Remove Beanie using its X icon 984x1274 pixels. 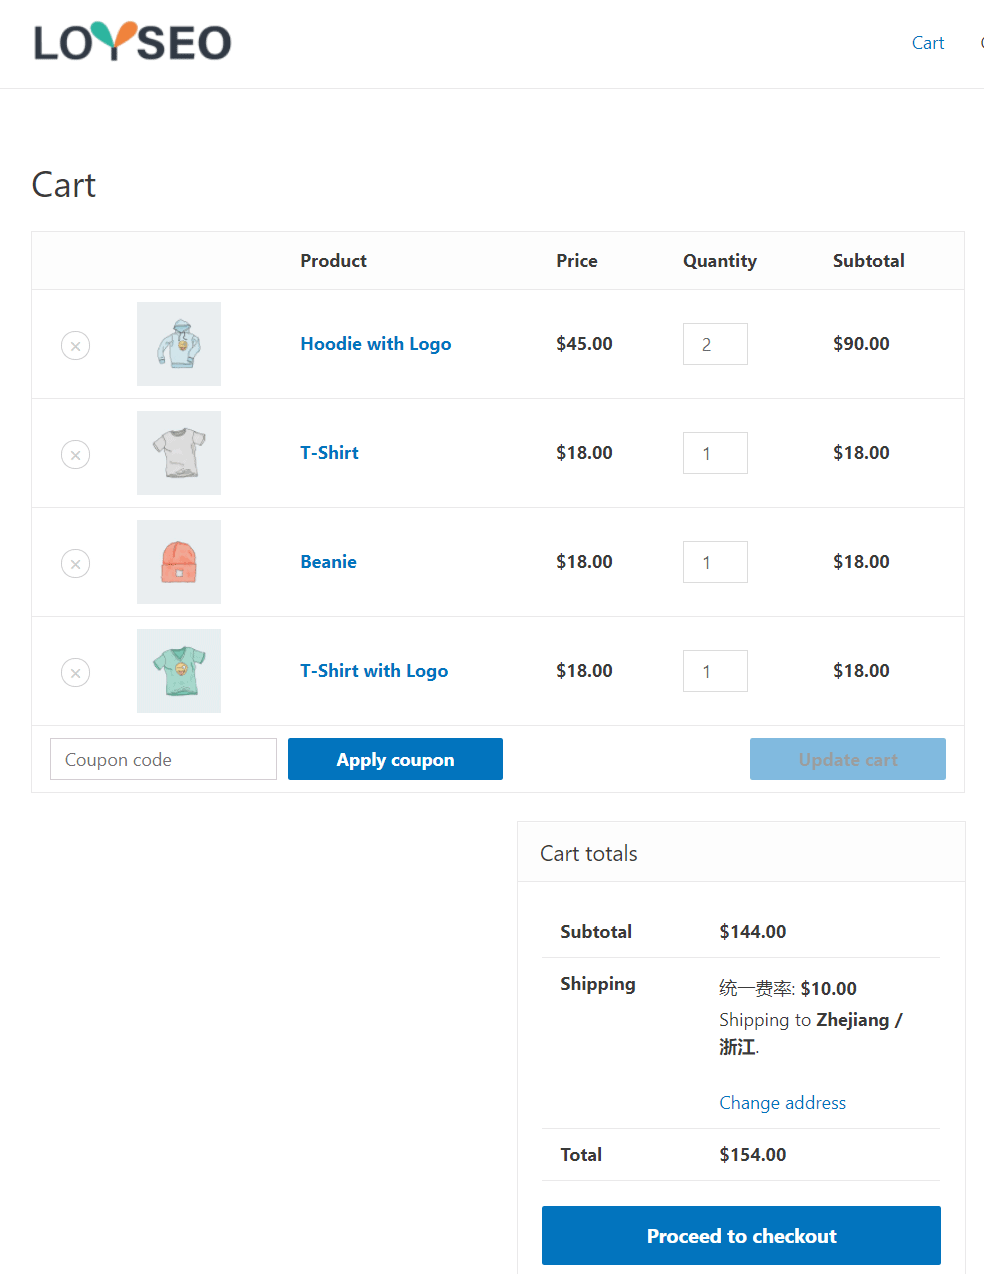pos(76,563)
